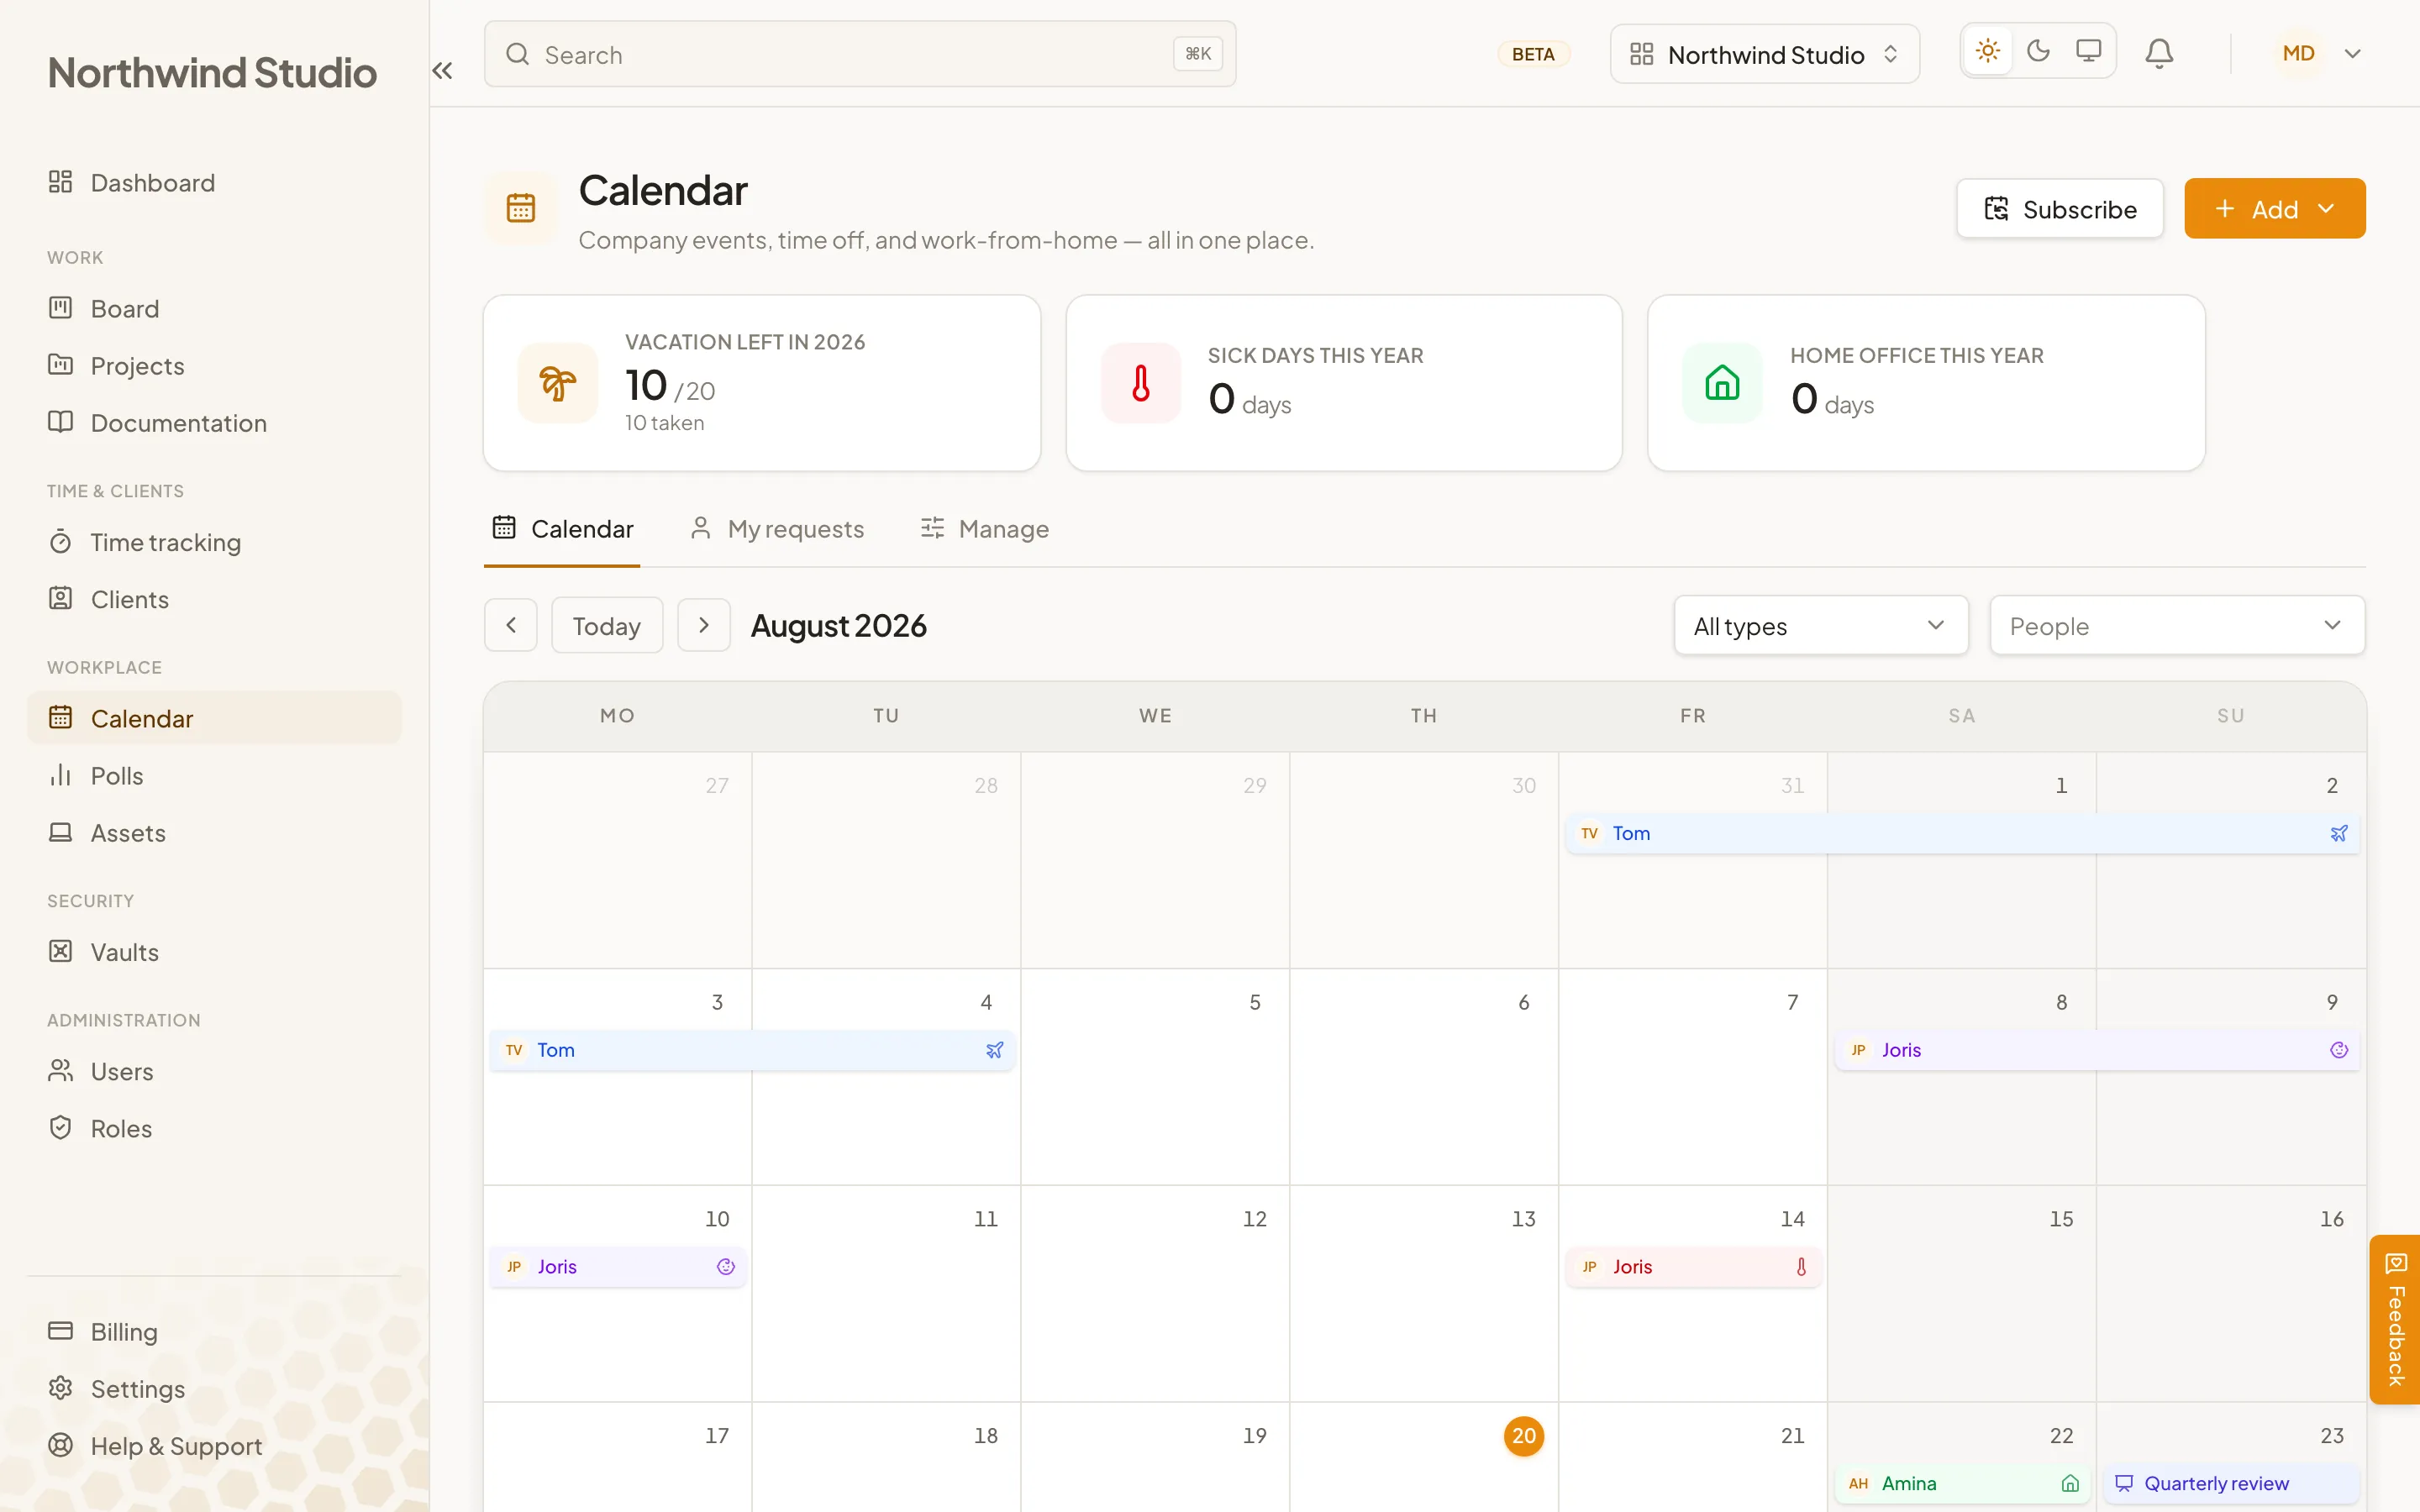Image resolution: width=2420 pixels, height=1512 pixels.
Task: Switch to dark theme moon icon
Action: [2038, 51]
